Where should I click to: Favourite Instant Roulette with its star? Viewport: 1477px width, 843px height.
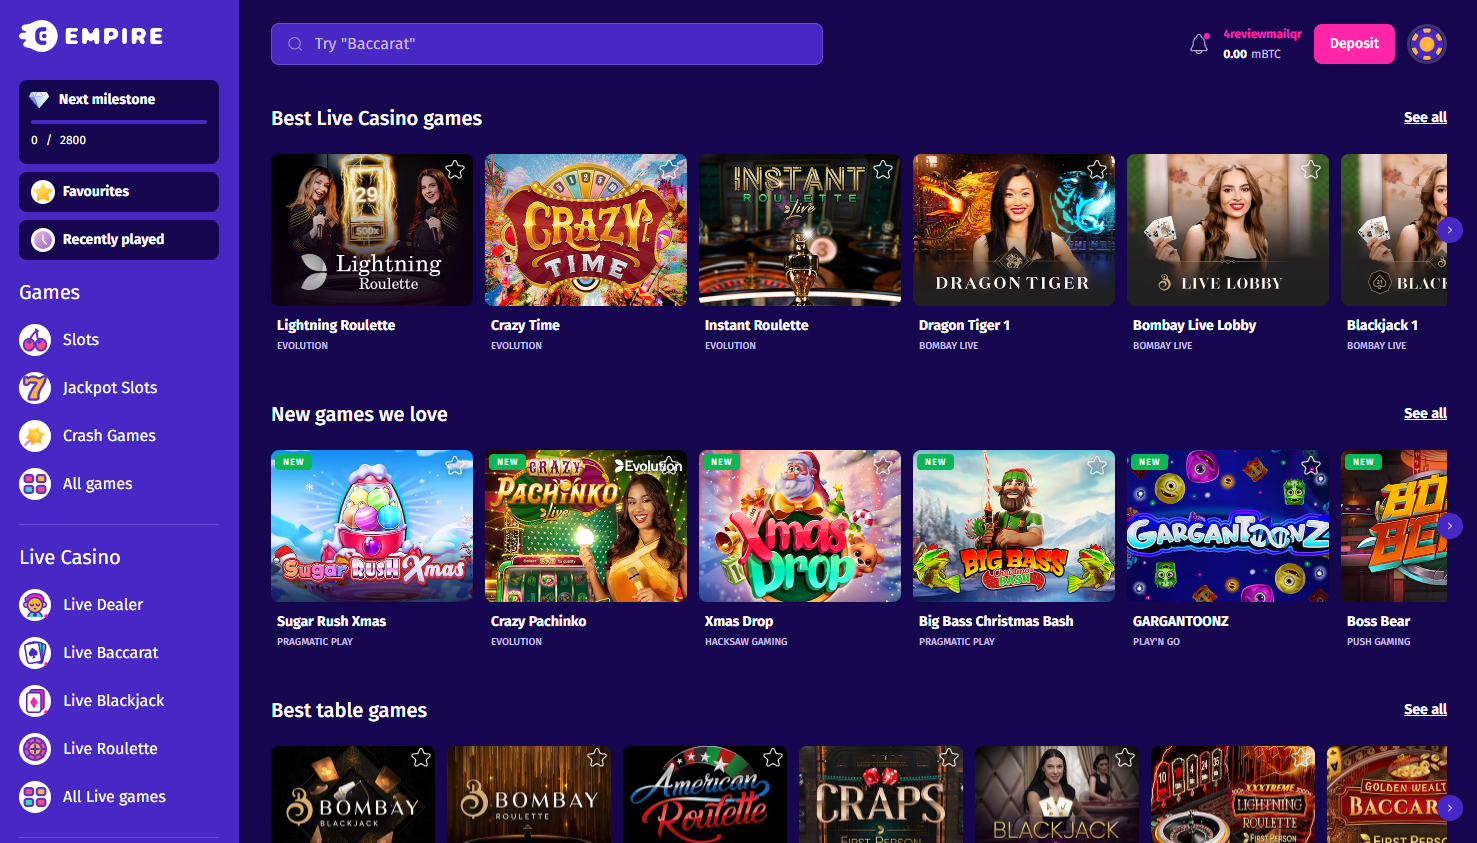pos(883,170)
